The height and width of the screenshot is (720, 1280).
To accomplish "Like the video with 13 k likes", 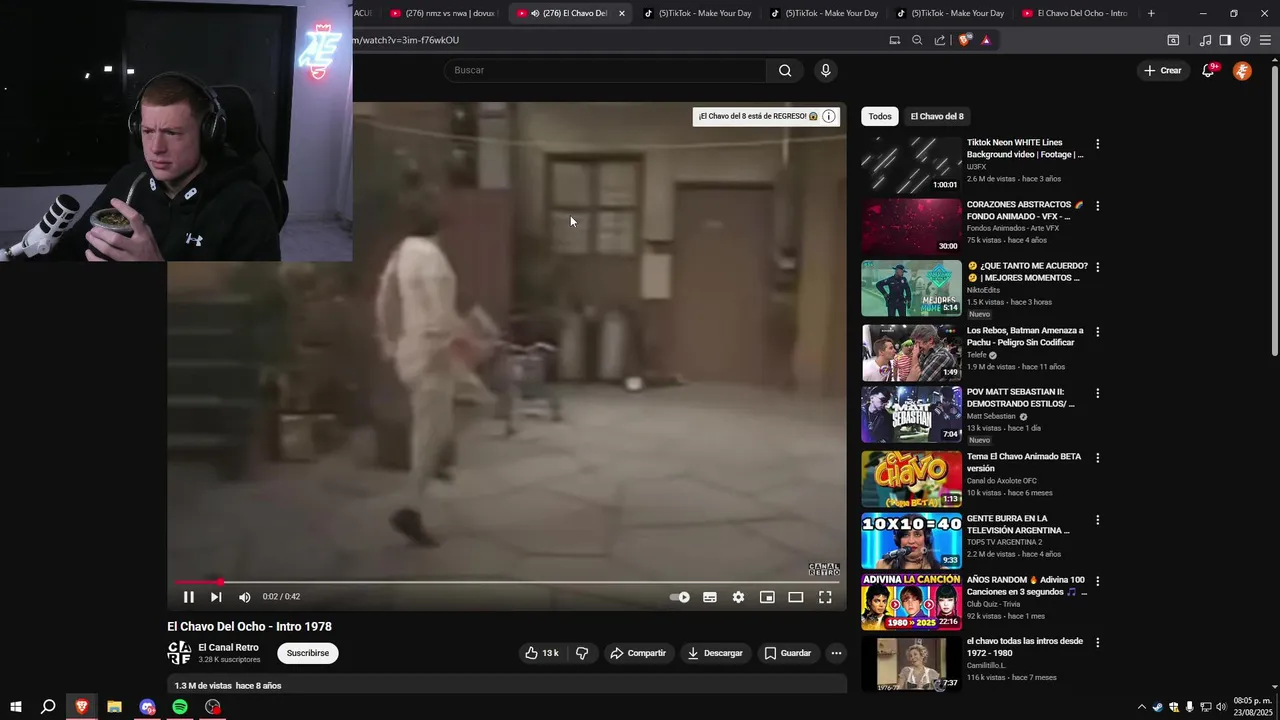I will click(x=541, y=653).
